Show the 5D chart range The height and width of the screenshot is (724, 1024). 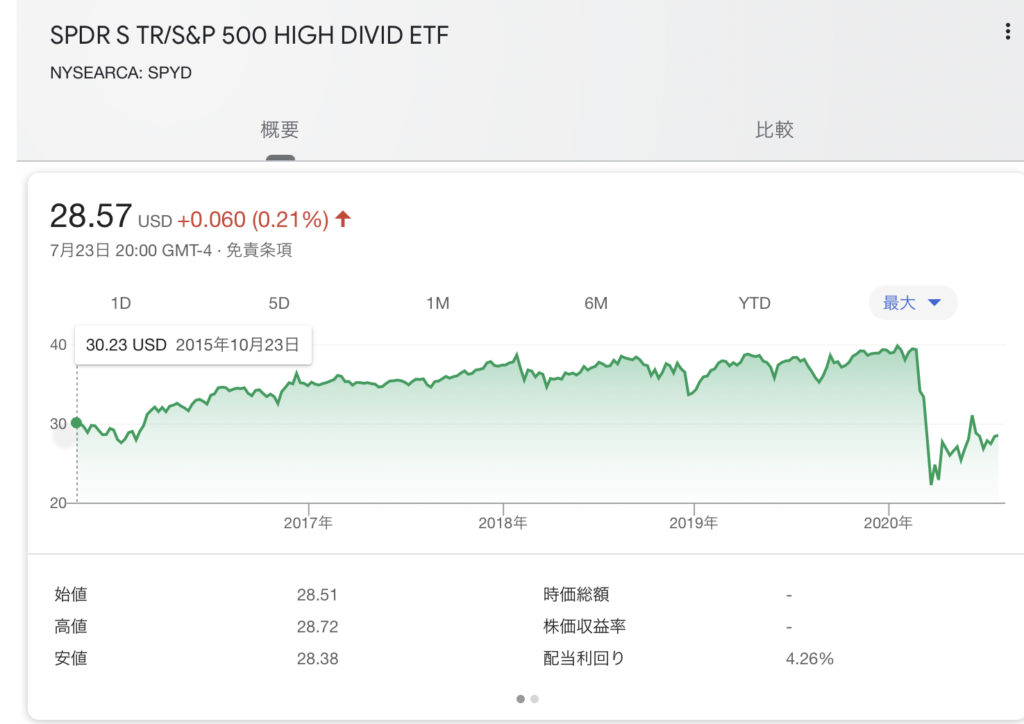tap(279, 303)
